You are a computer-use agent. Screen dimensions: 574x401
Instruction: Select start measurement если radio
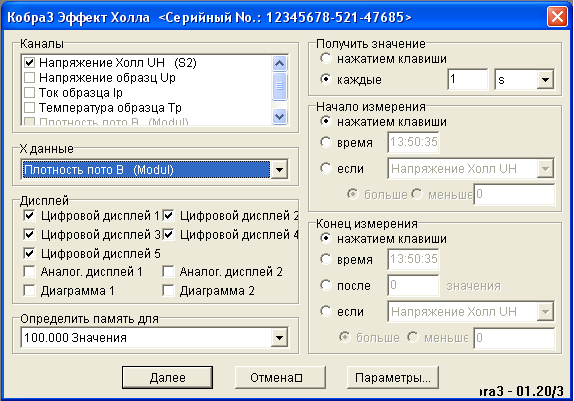326,168
